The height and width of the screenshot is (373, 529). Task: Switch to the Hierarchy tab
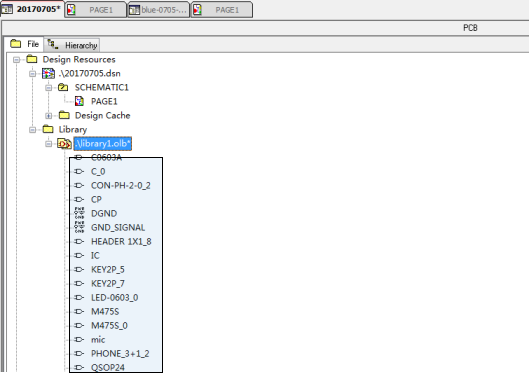point(72,45)
